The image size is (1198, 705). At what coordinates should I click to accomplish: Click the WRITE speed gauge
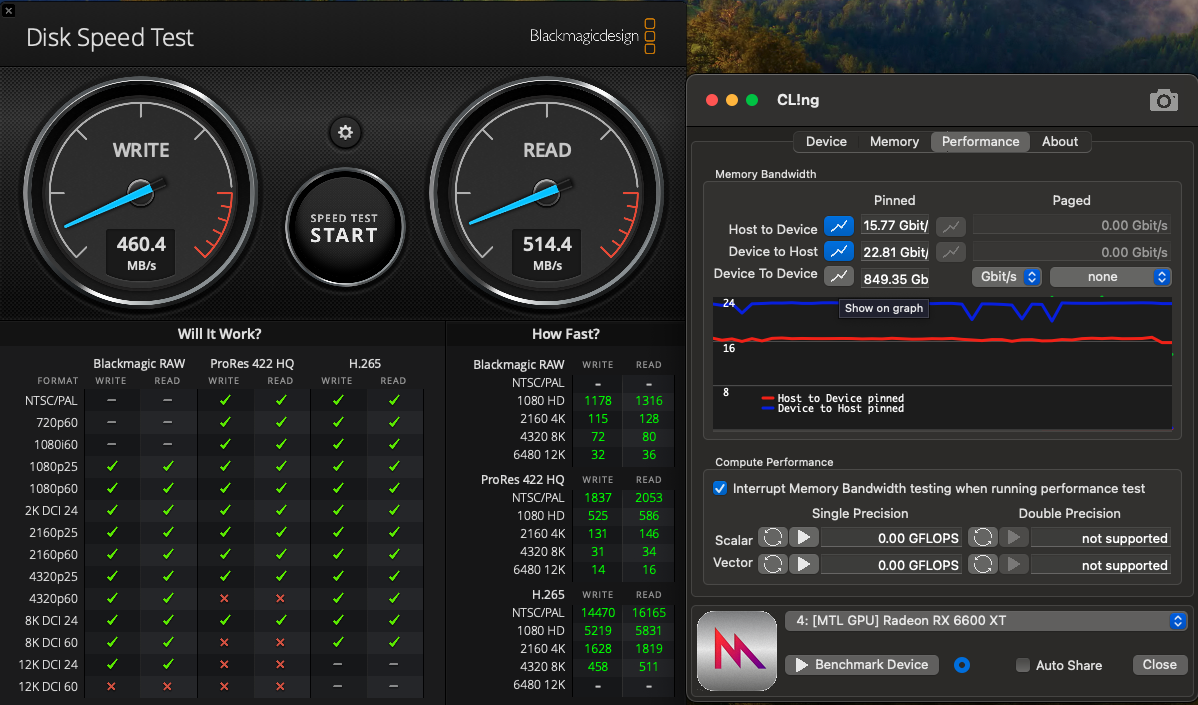click(141, 191)
